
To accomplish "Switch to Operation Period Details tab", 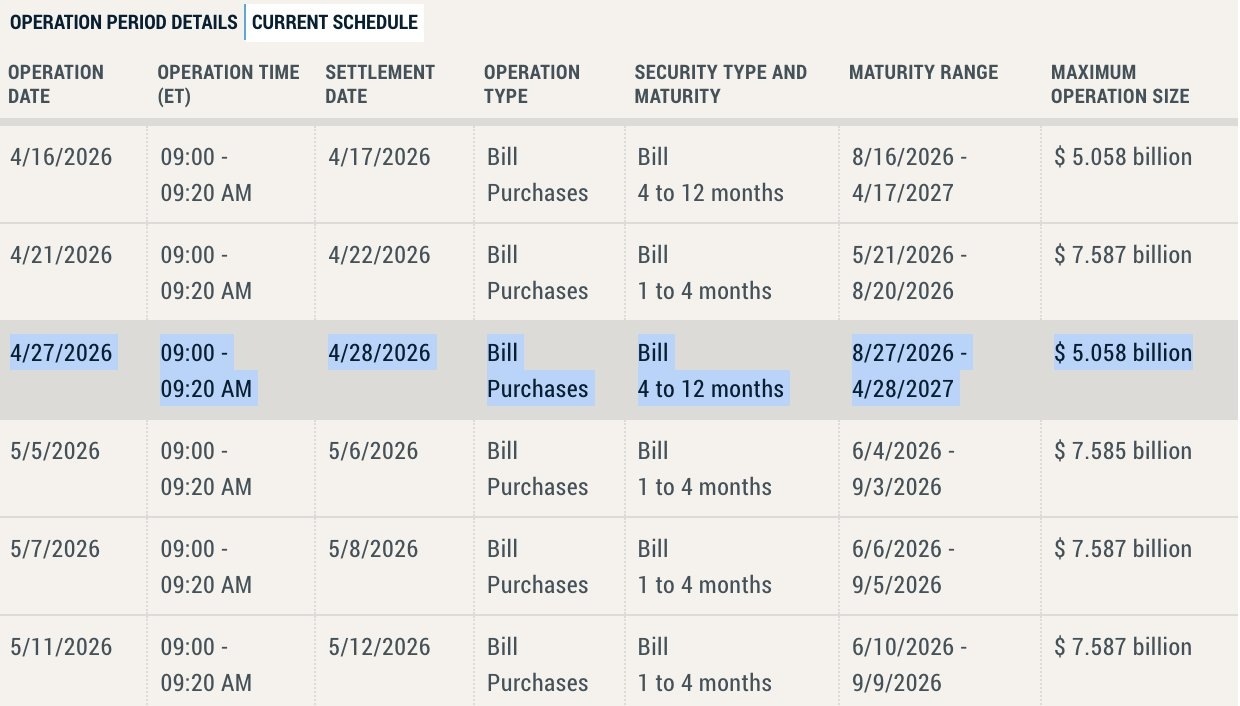I will 124,22.
